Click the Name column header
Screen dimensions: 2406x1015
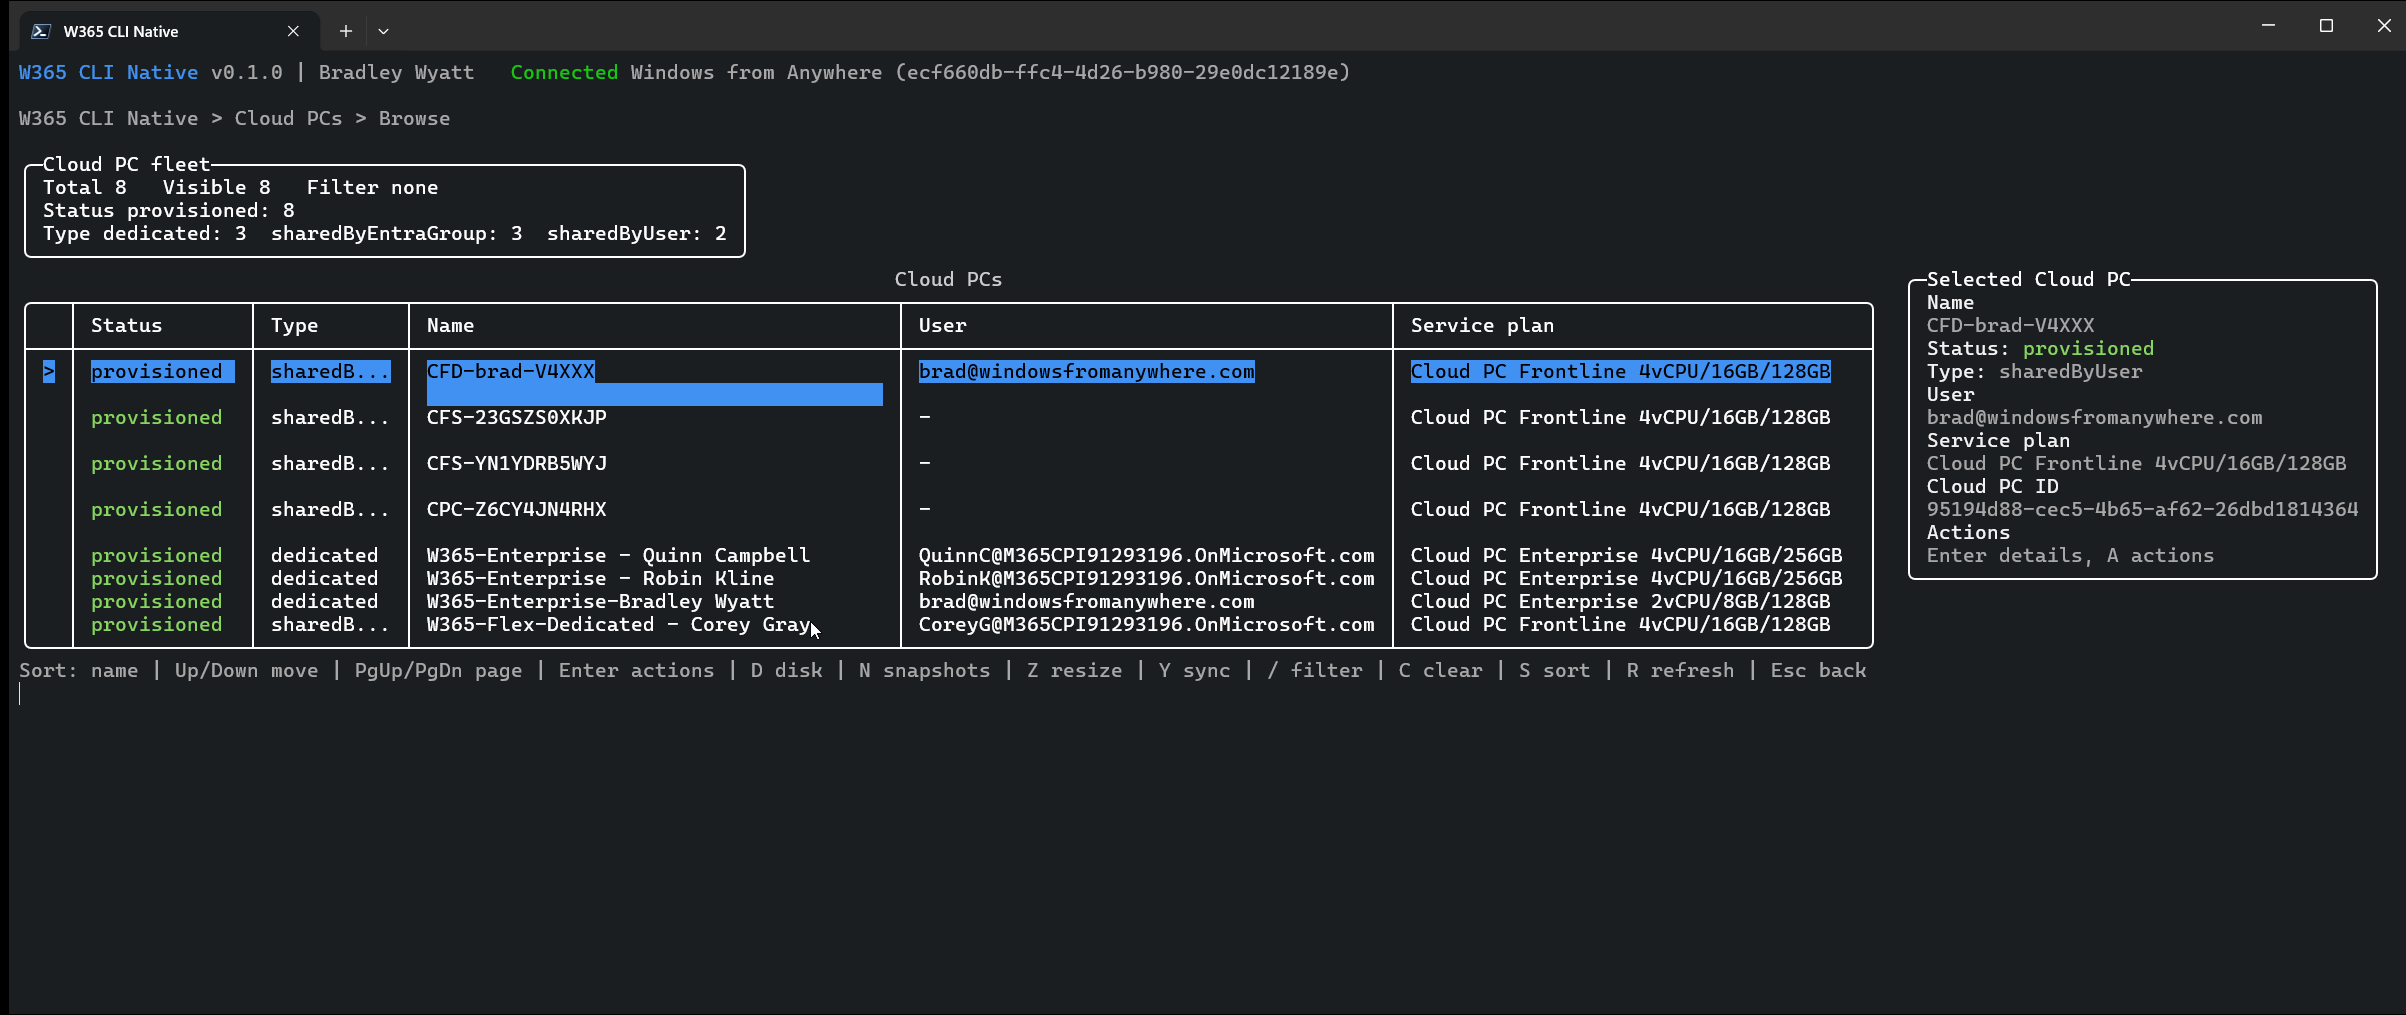(450, 326)
